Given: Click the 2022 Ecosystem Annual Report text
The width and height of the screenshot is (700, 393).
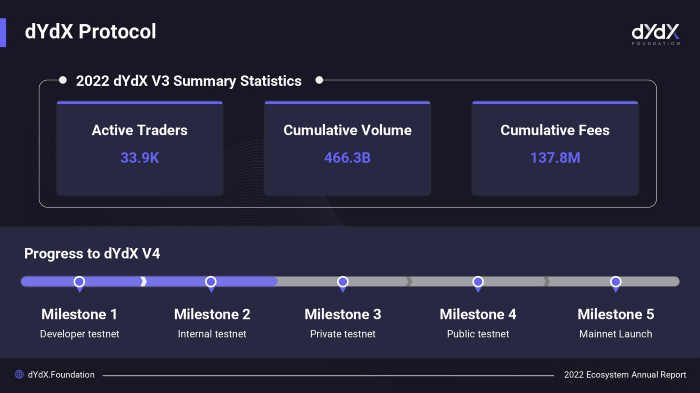Looking at the screenshot, I should point(625,375).
